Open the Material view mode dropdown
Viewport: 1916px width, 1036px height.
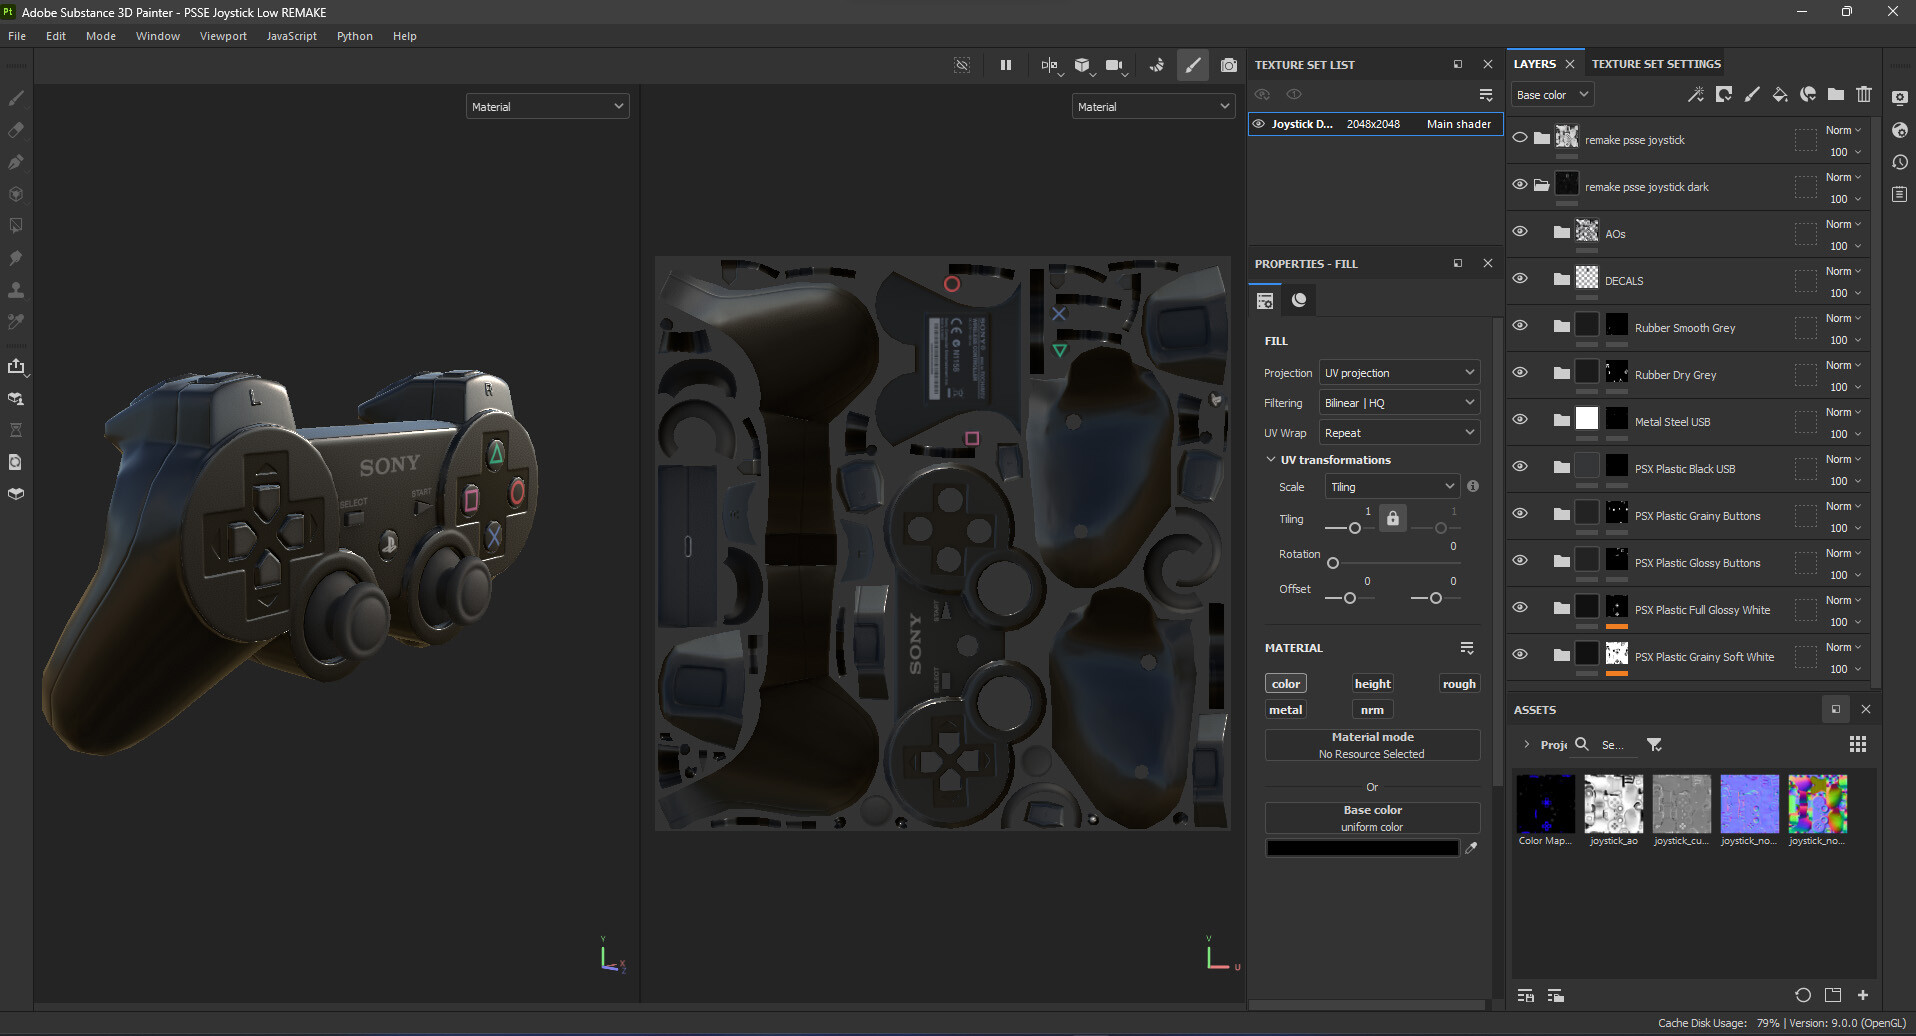pos(547,106)
